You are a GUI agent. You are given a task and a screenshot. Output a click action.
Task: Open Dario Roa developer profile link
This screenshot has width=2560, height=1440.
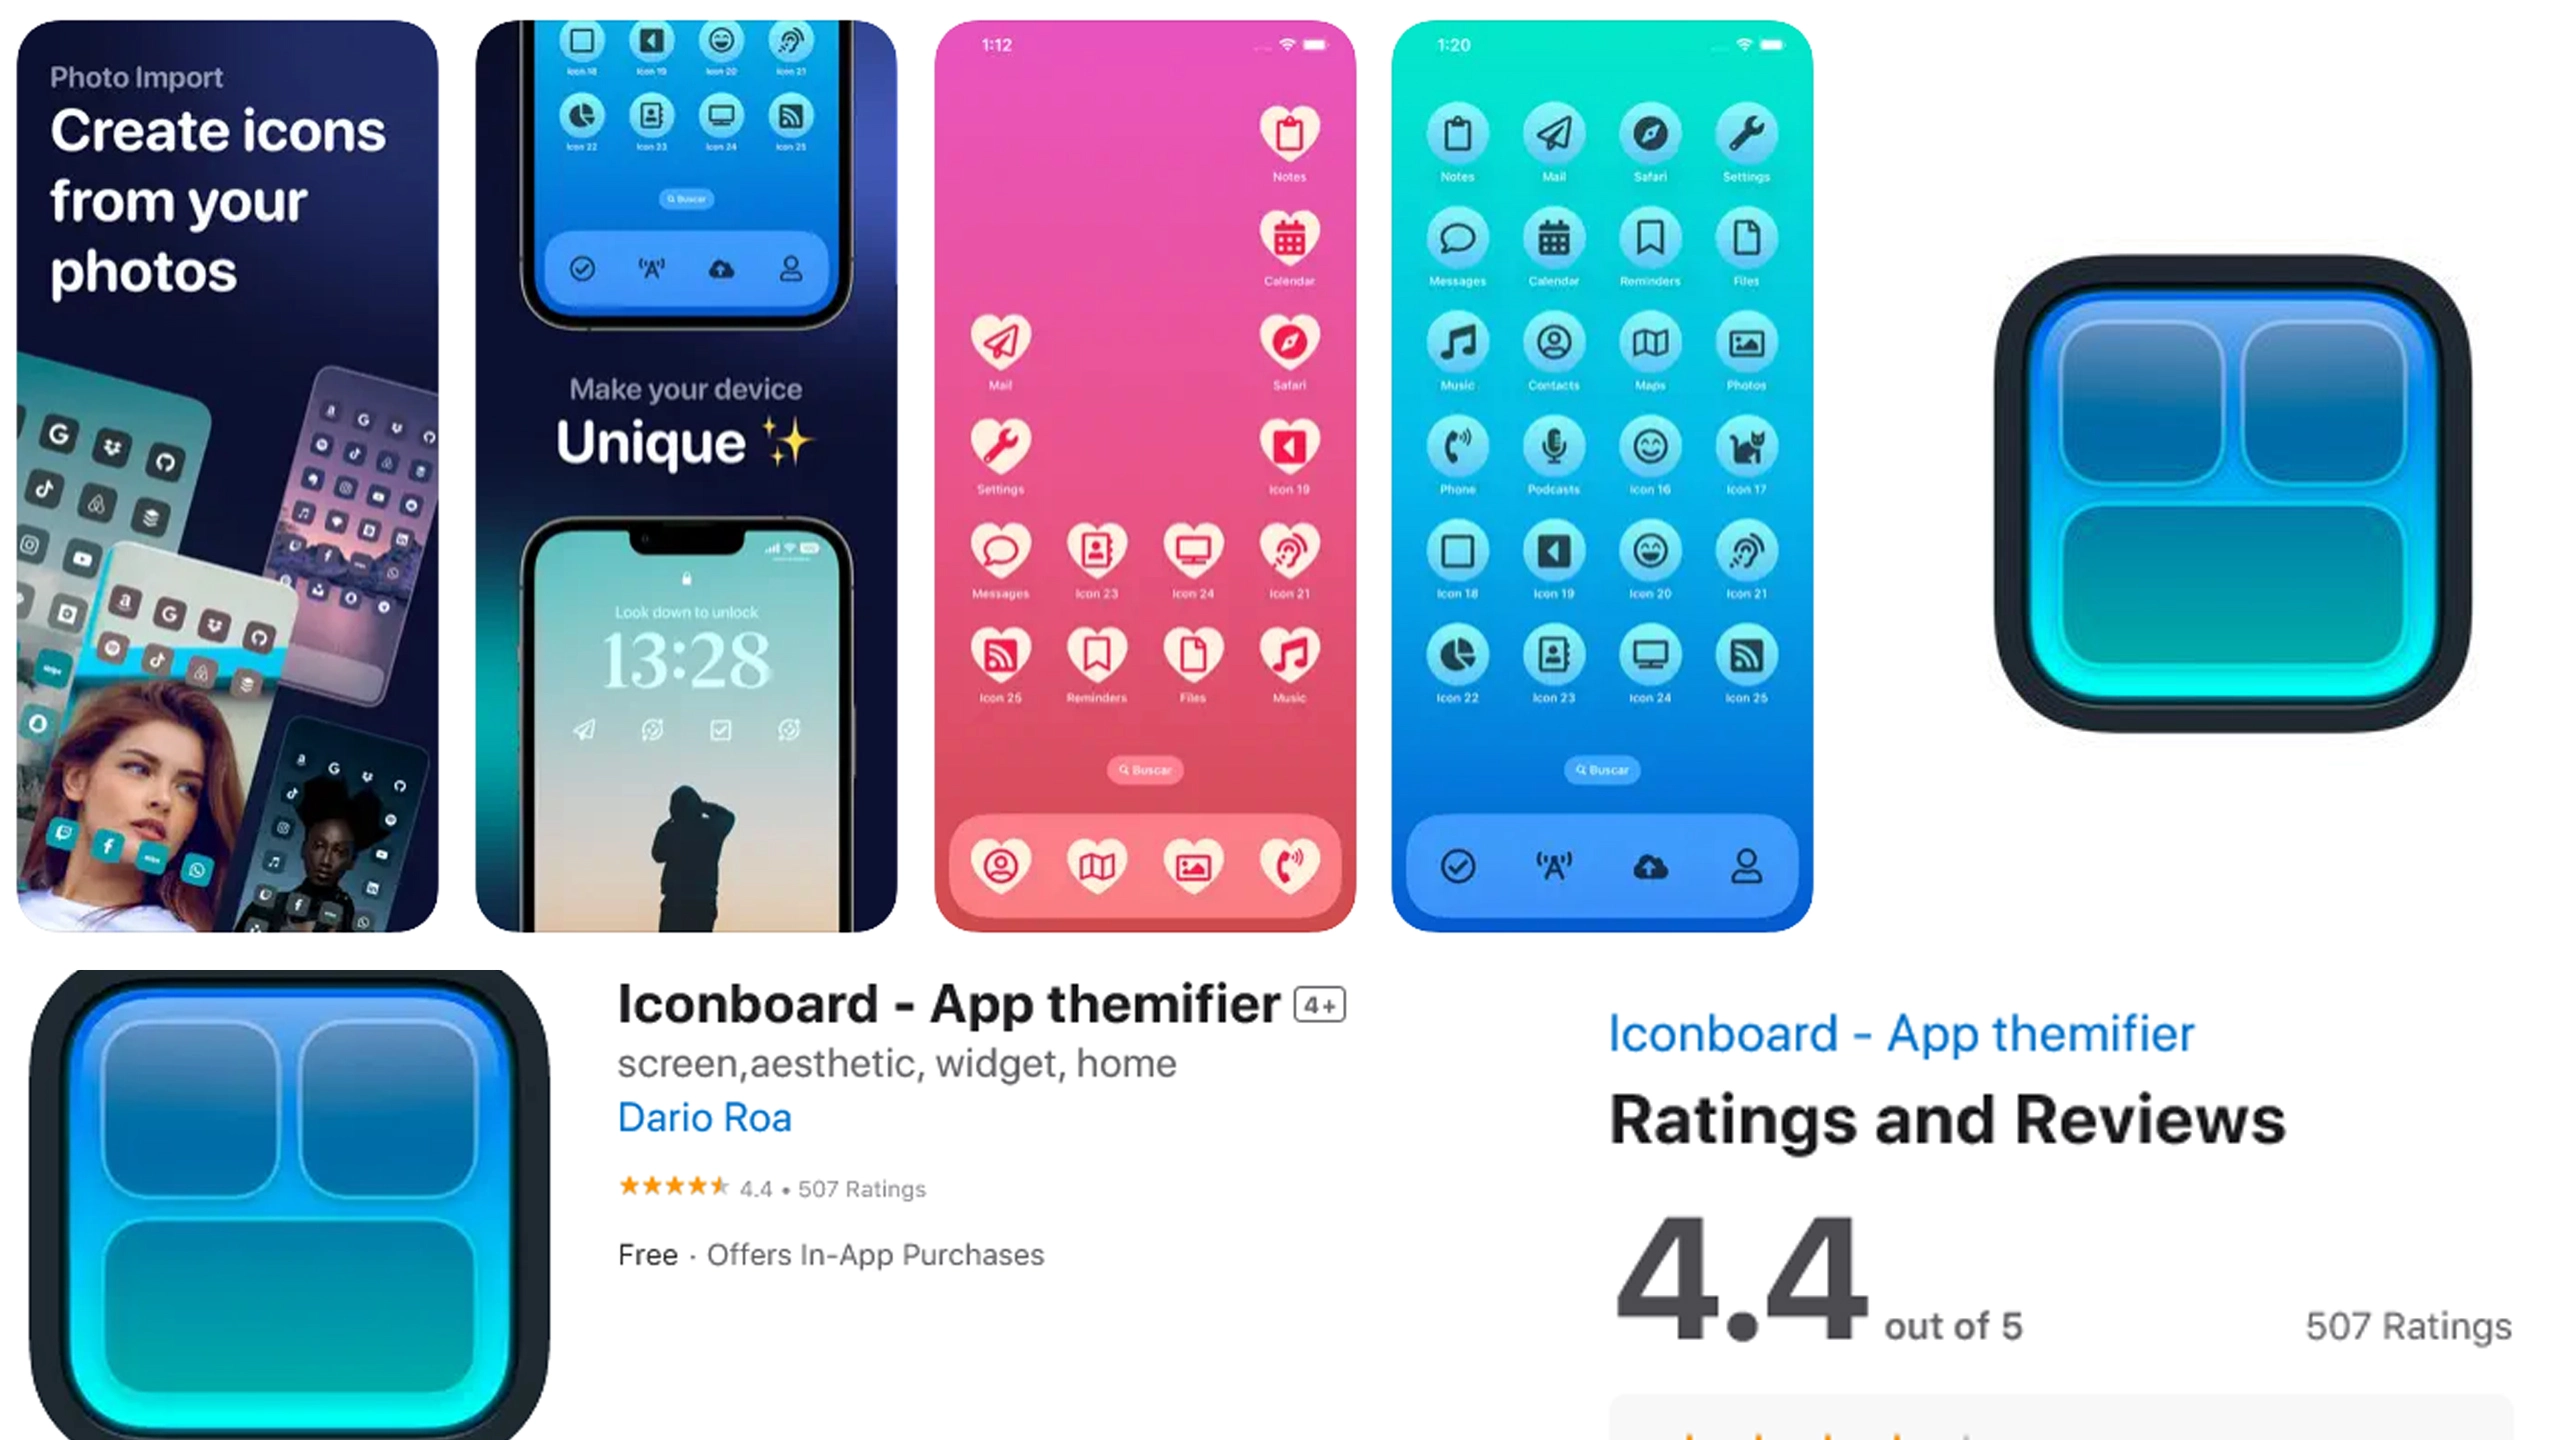pyautogui.click(x=703, y=1116)
